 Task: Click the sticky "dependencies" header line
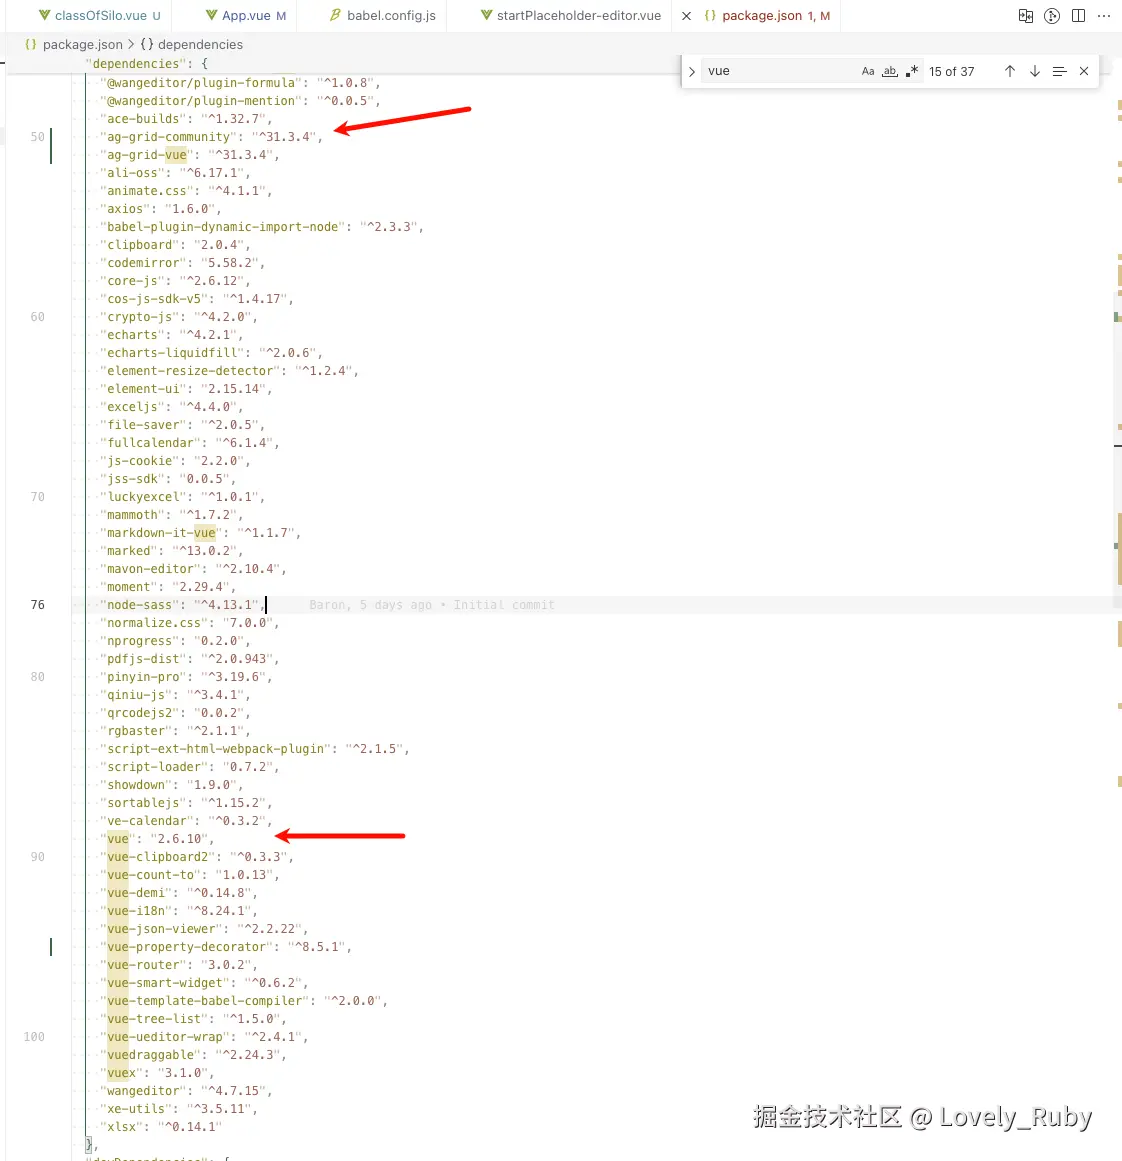tap(147, 64)
